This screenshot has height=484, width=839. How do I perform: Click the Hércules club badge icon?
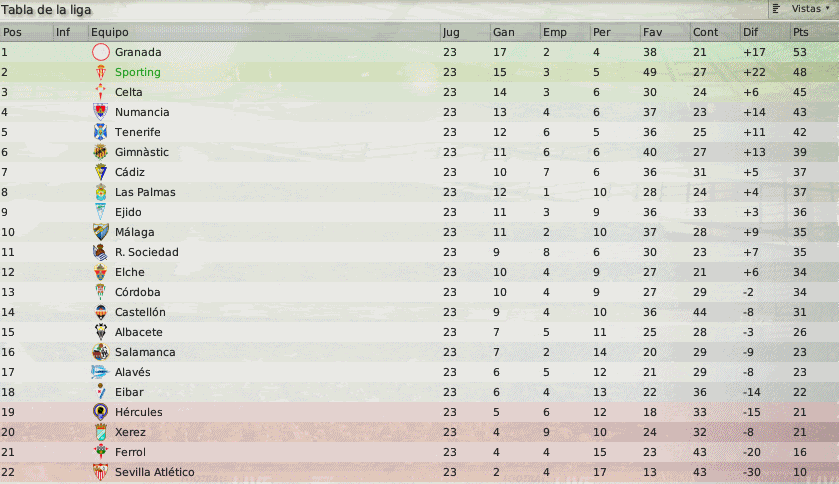(100, 412)
